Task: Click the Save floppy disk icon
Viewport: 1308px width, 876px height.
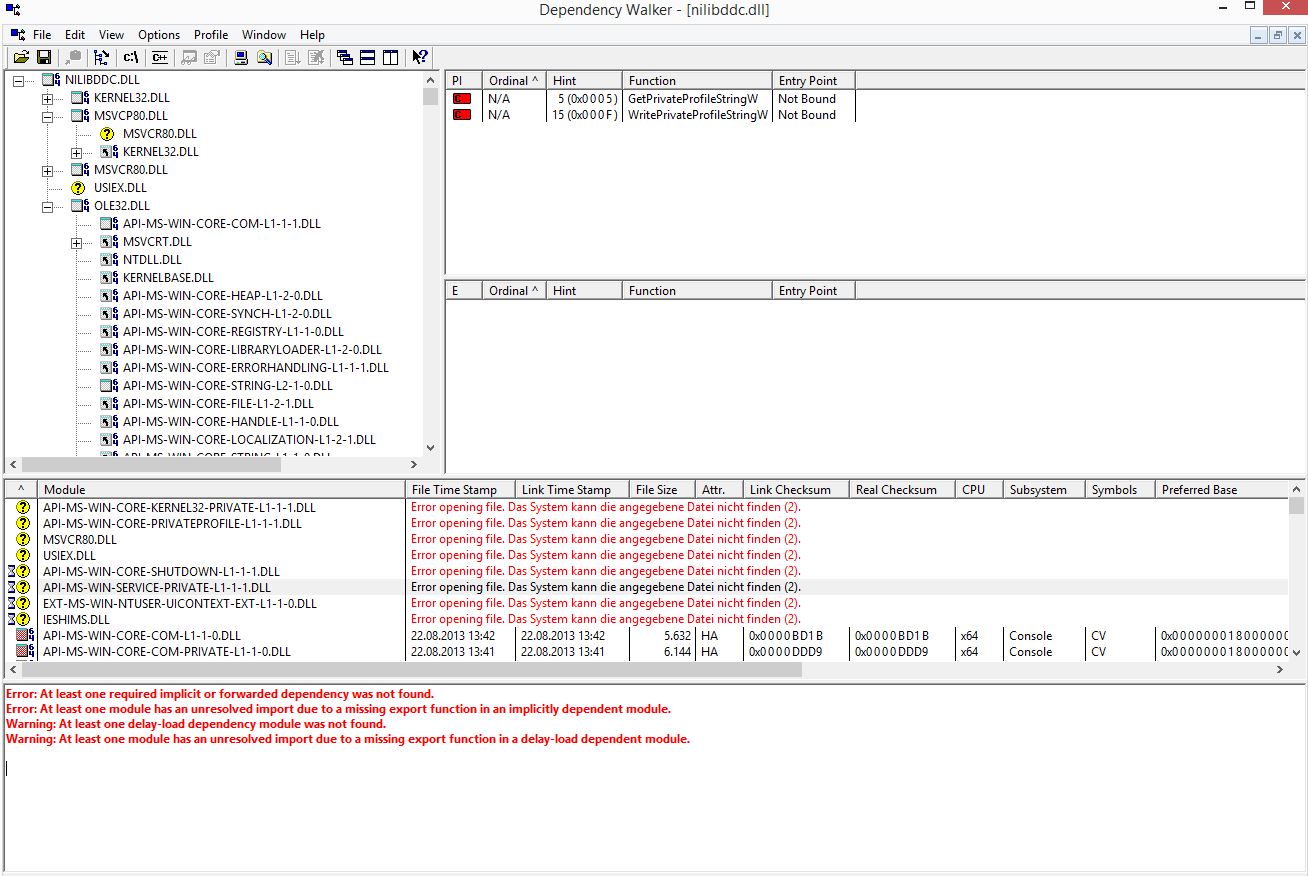Action: pos(44,58)
